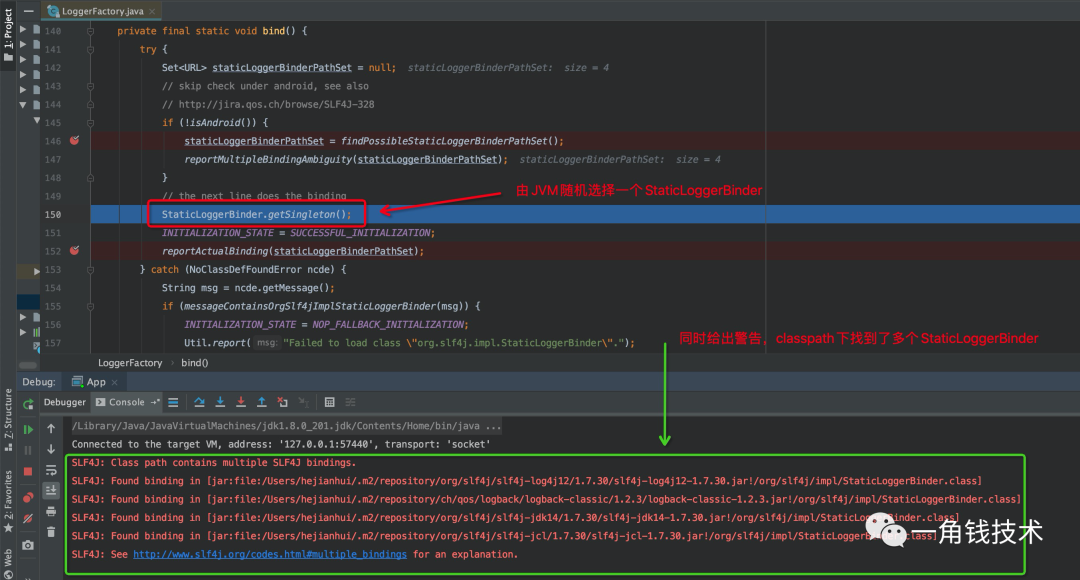Click the Run to Cursor icon
The width and height of the screenshot is (1080, 580).
pyautogui.click(x=304, y=402)
